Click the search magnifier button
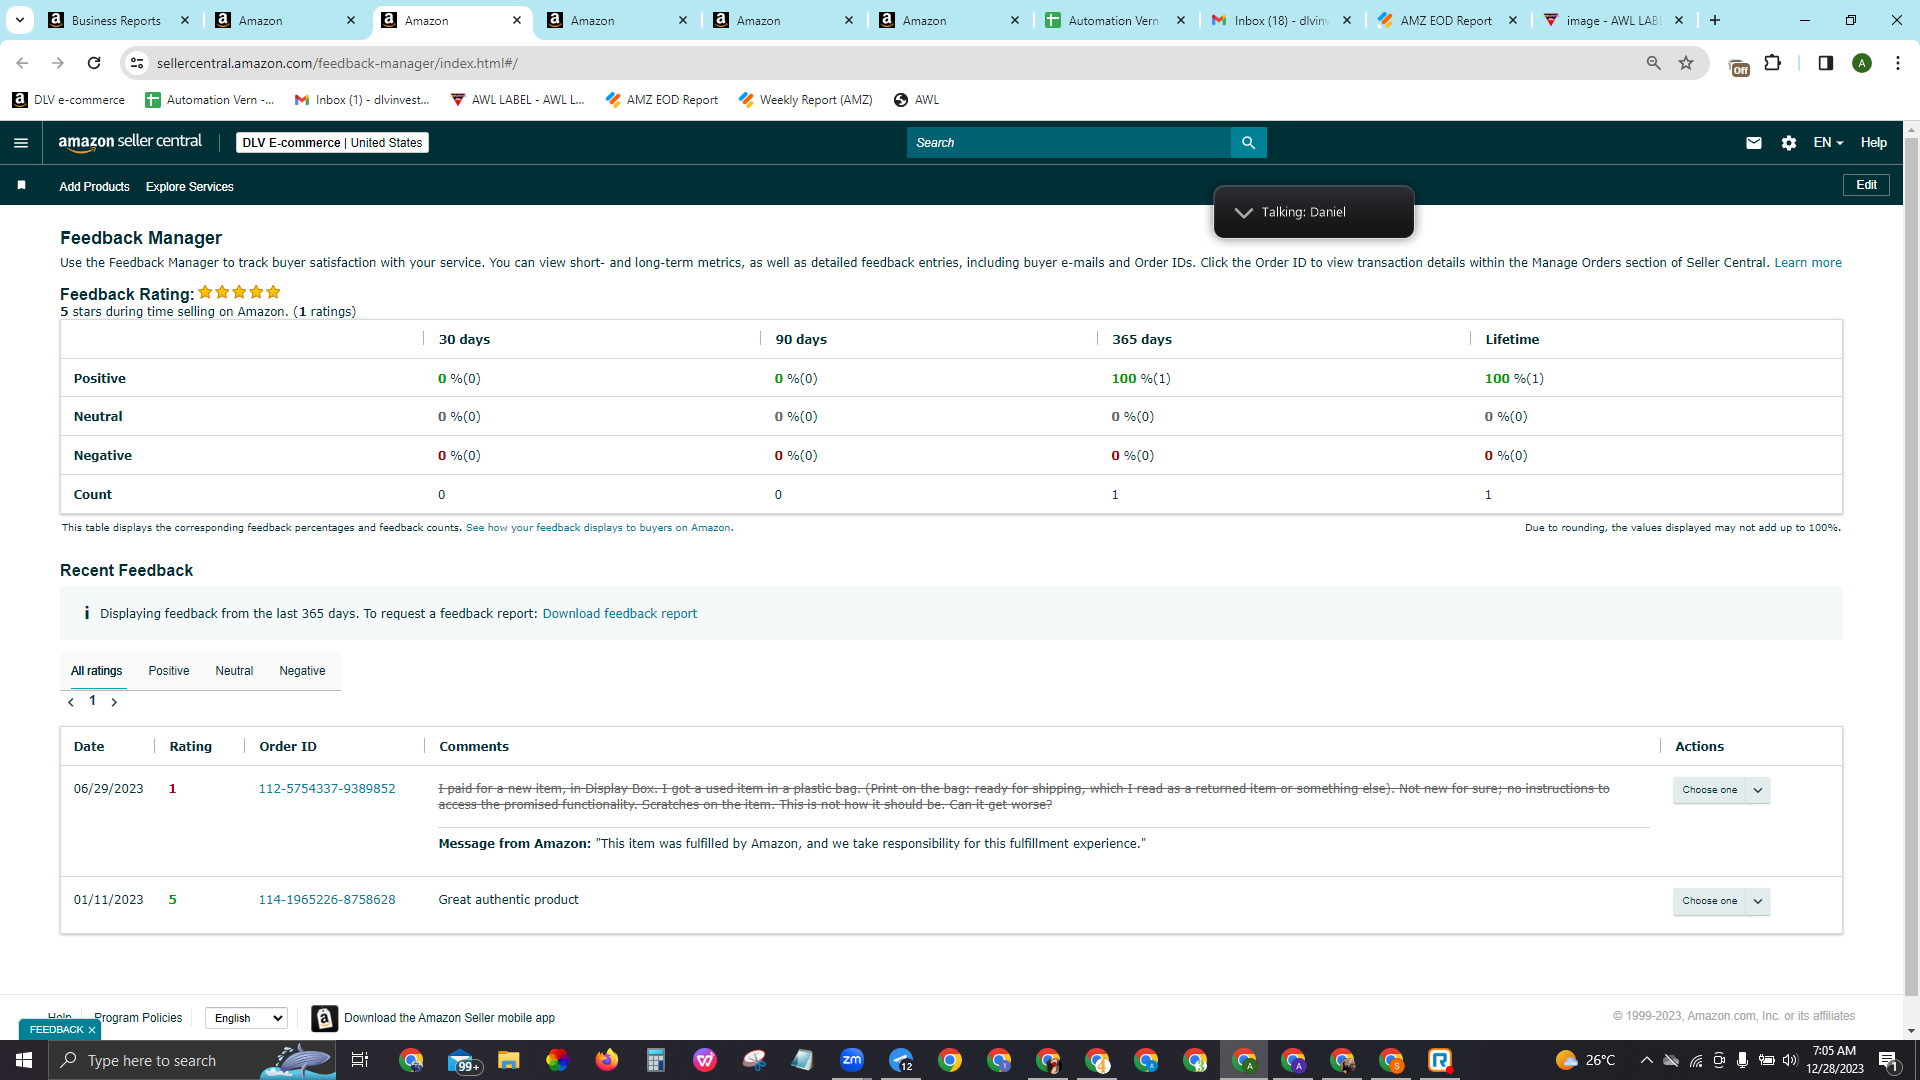The image size is (1920, 1080). point(1248,143)
